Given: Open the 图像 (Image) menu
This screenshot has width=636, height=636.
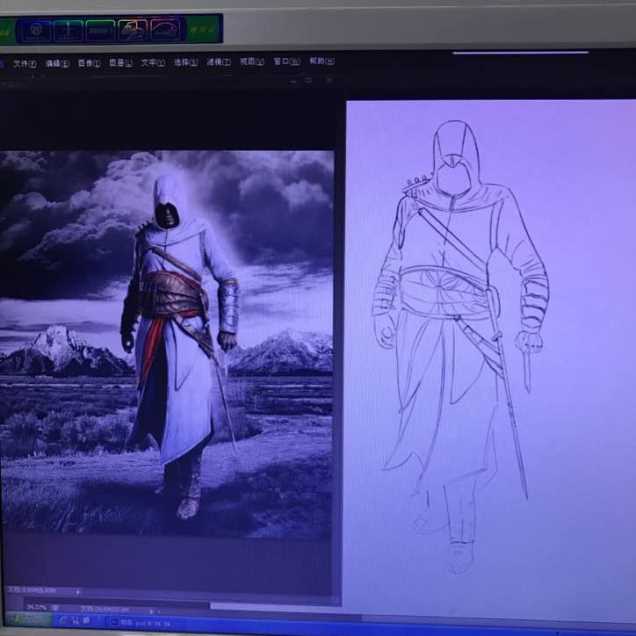Looking at the screenshot, I should [89, 63].
